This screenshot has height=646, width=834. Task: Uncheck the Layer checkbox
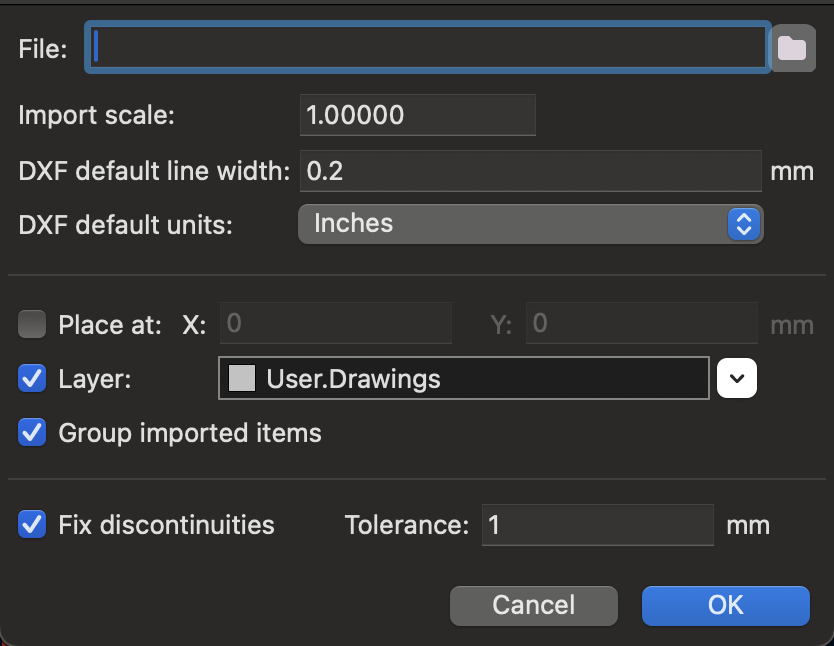click(33, 379)
